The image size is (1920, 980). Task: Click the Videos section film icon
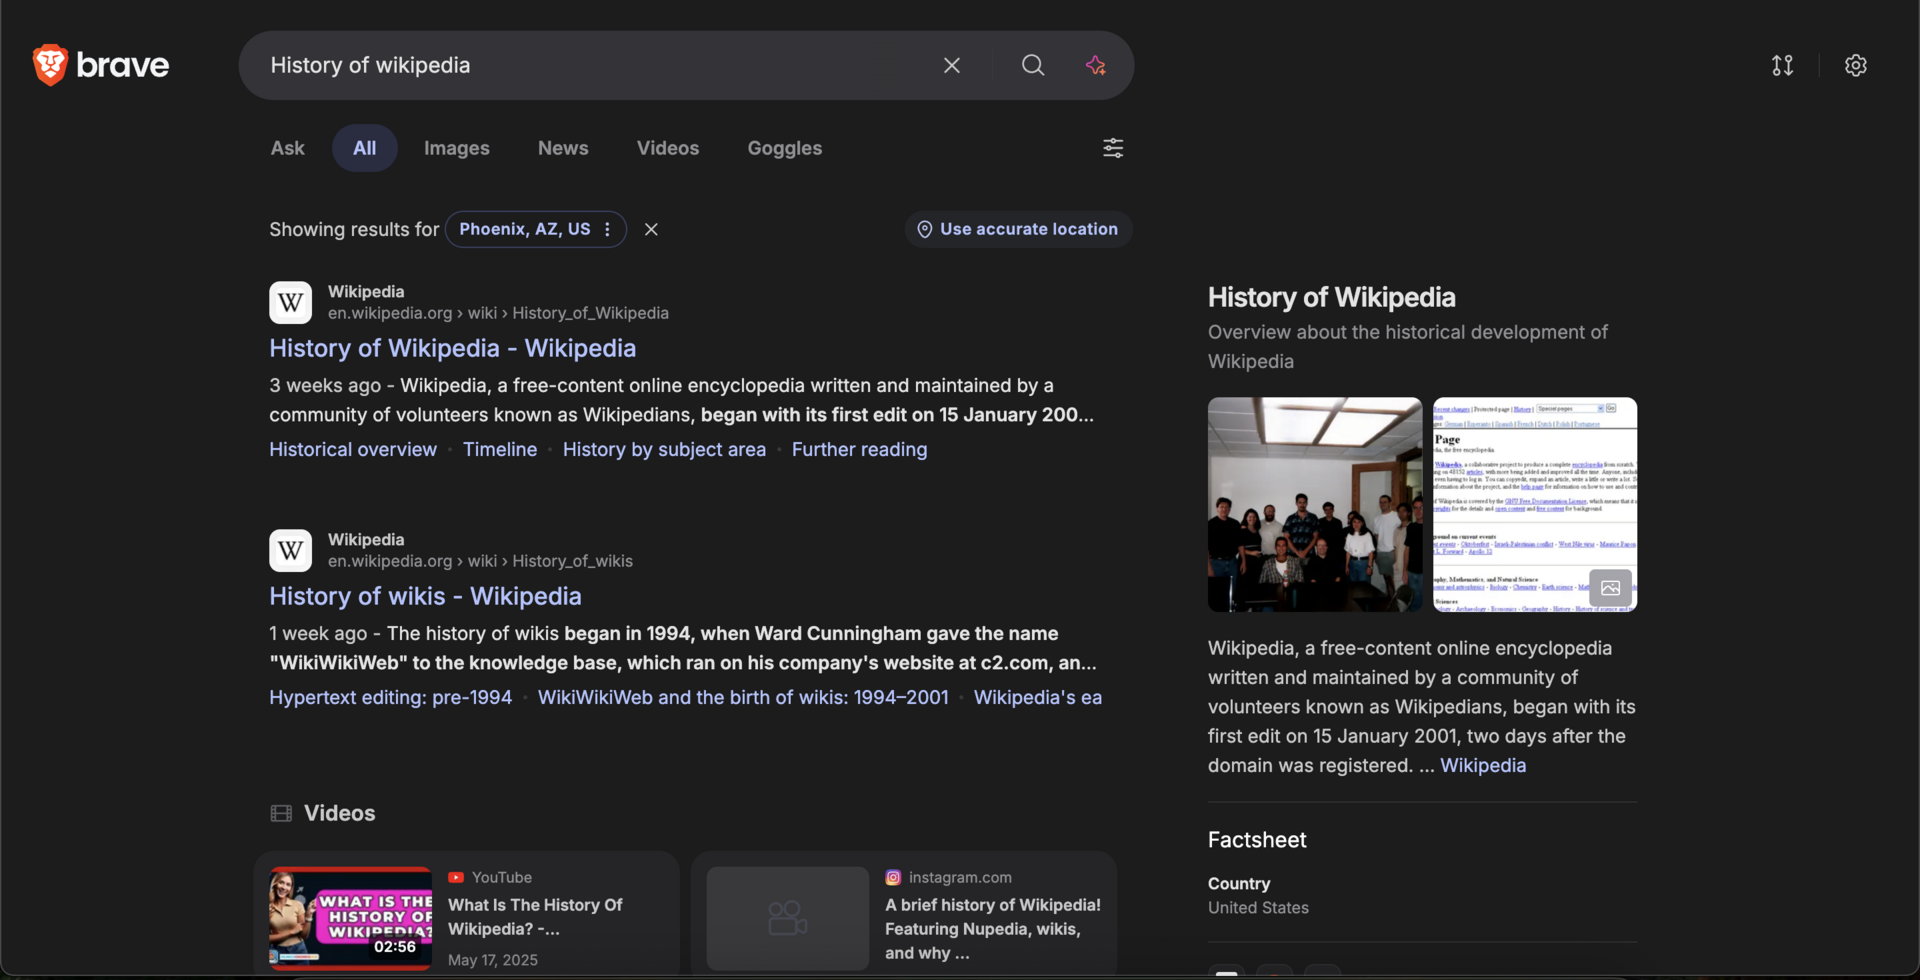click(281, 813)
